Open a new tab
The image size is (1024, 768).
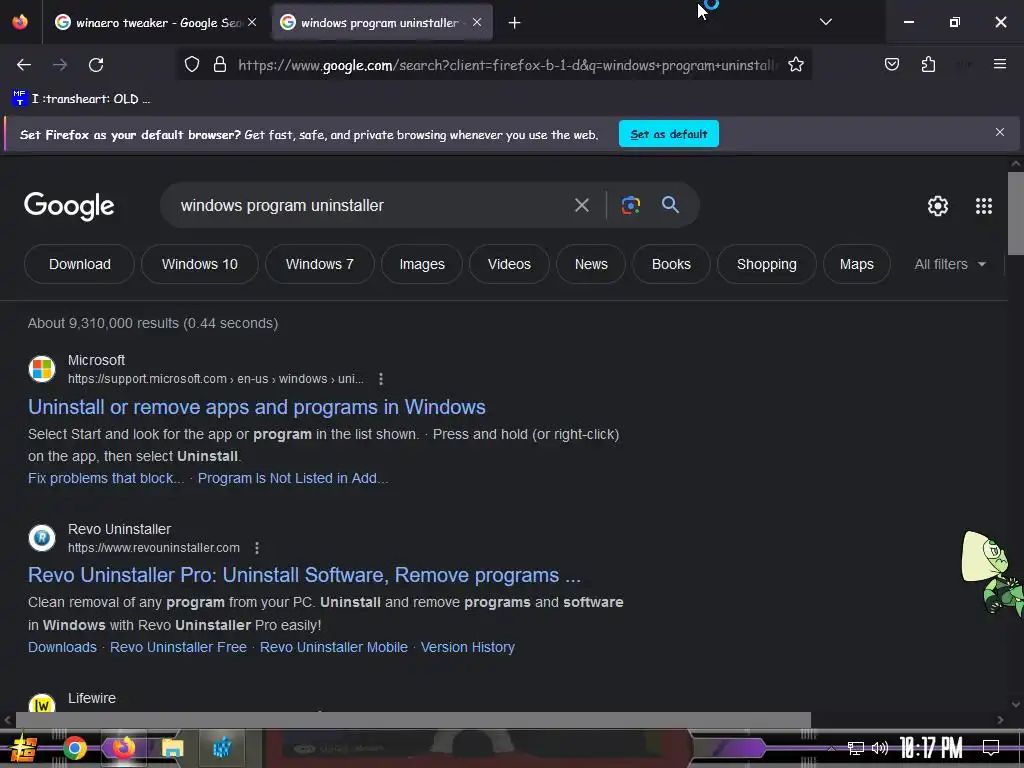click(515, 23)
